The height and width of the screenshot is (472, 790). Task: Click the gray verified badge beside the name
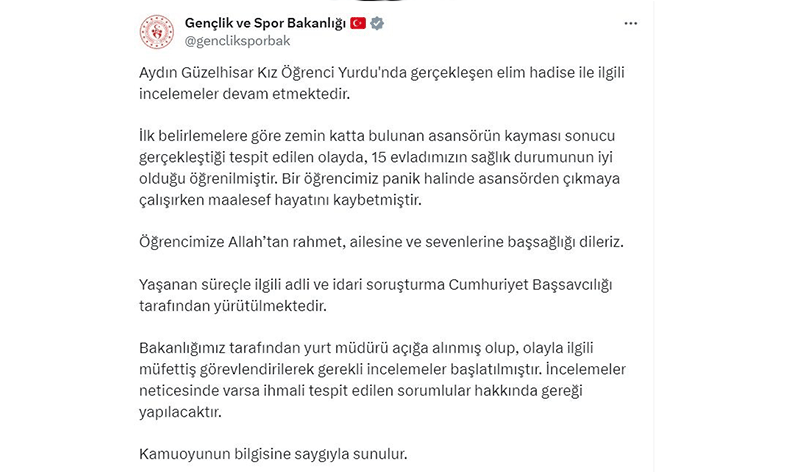point(377,23)
